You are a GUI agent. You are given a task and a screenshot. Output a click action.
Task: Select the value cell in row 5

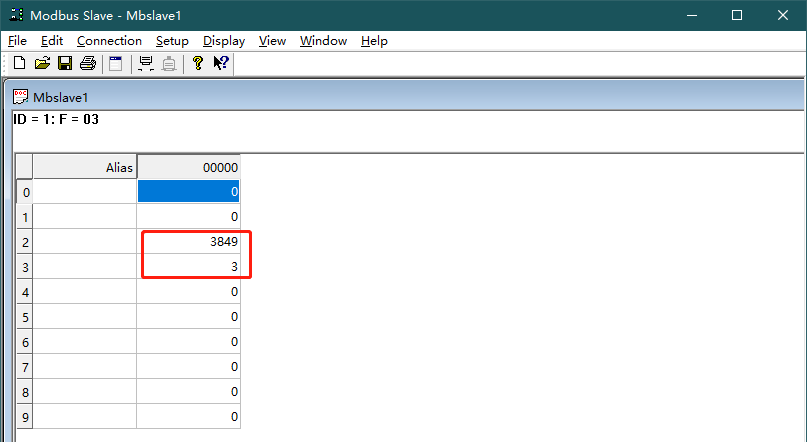(188, 317)
